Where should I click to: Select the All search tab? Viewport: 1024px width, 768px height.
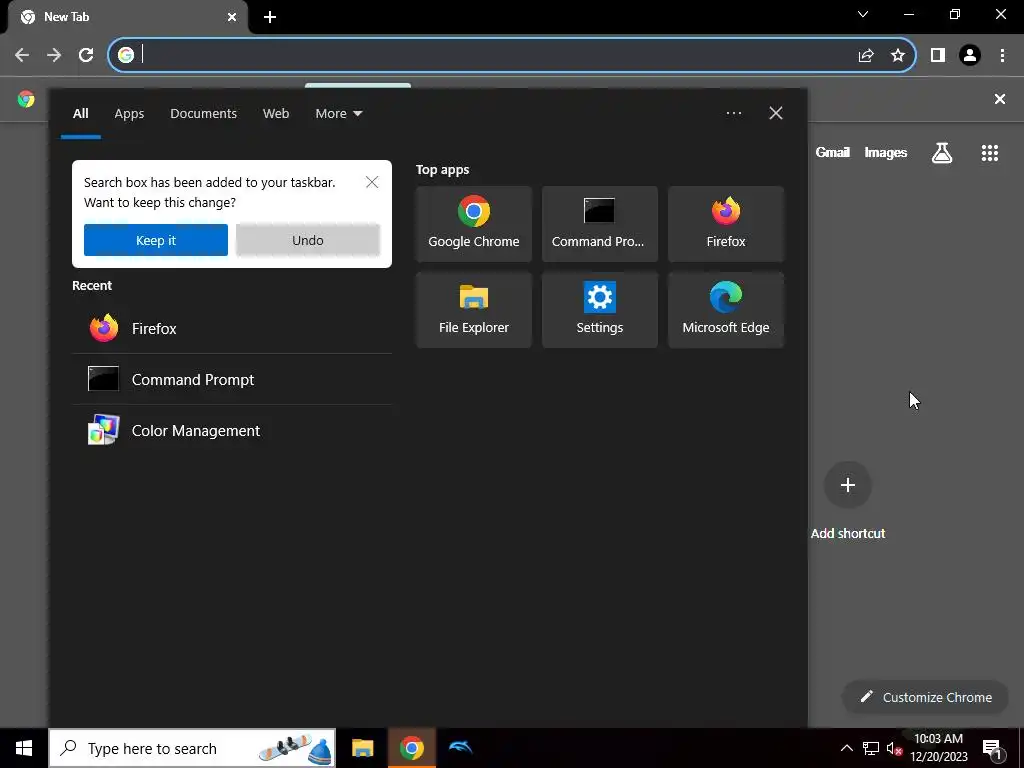pos(80,114)
